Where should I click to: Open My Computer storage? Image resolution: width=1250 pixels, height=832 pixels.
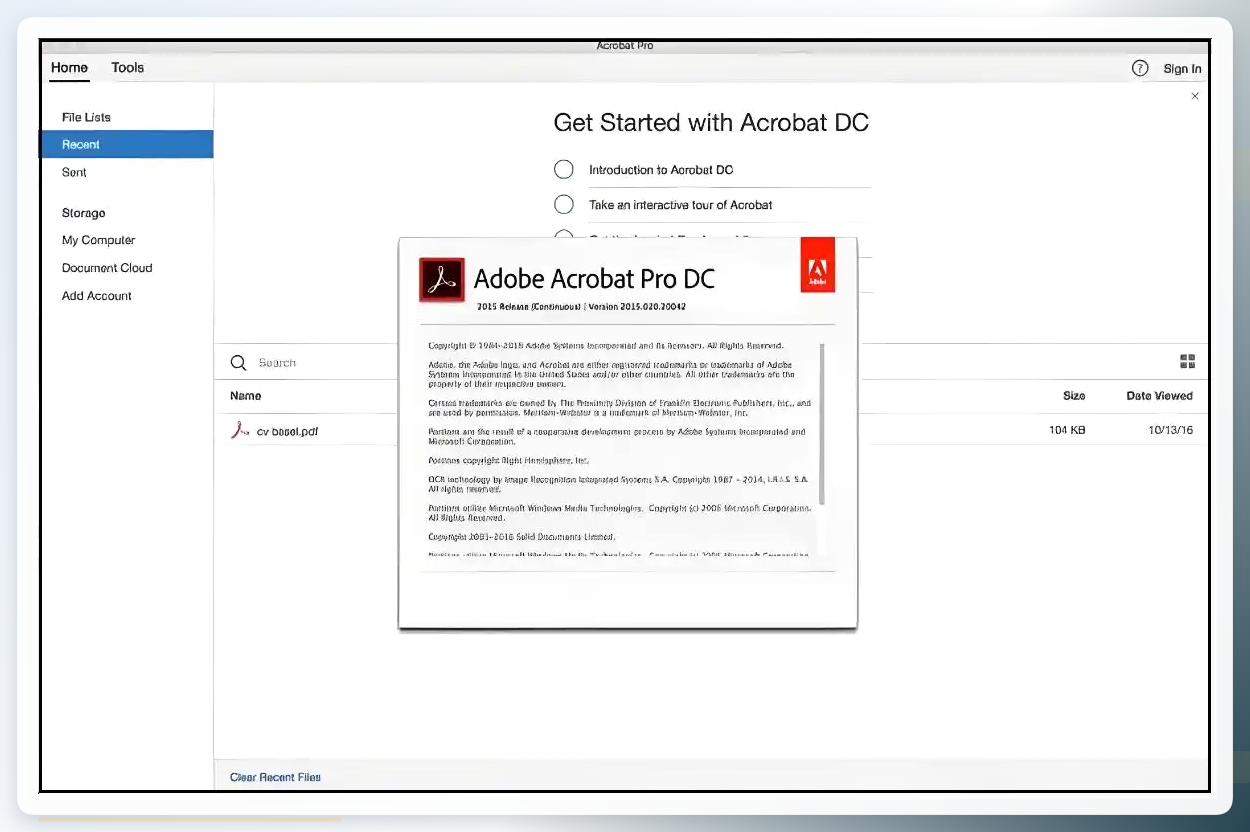(x=98, y=240)
